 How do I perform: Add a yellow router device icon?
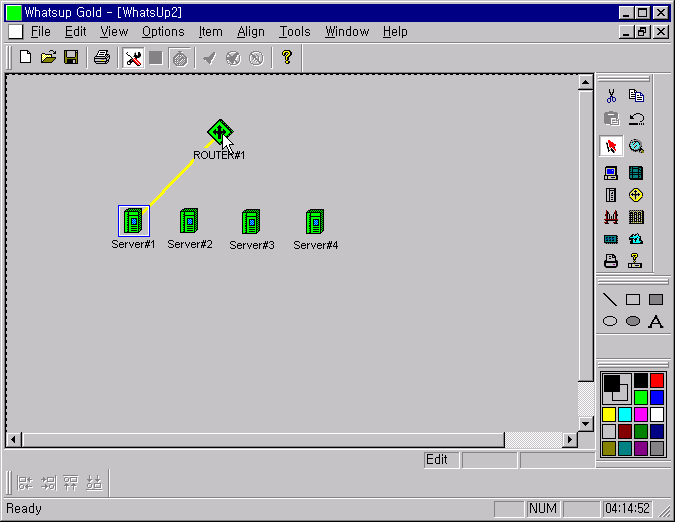tap(636, 195)
